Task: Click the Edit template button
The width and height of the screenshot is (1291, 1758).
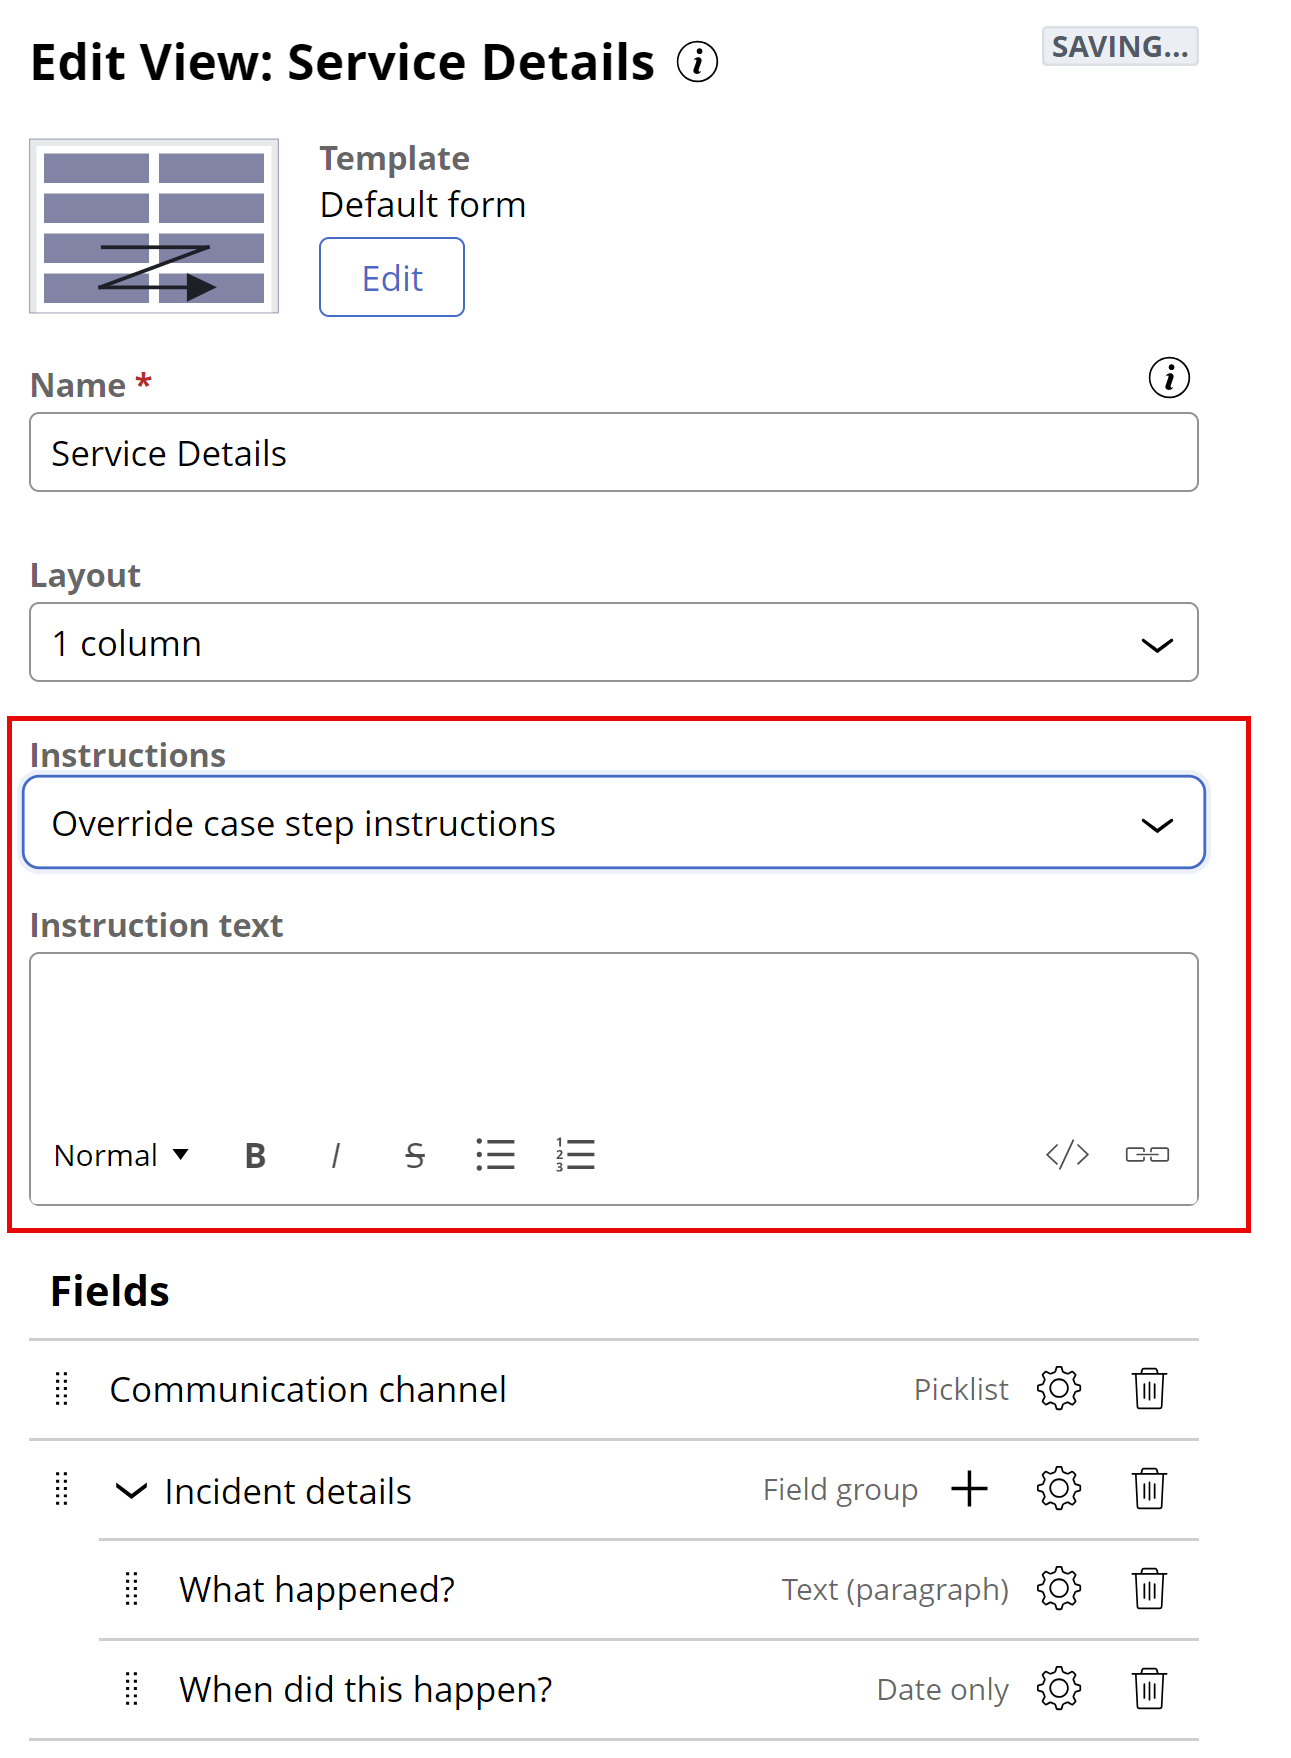Action: click(x=392, y=278)
